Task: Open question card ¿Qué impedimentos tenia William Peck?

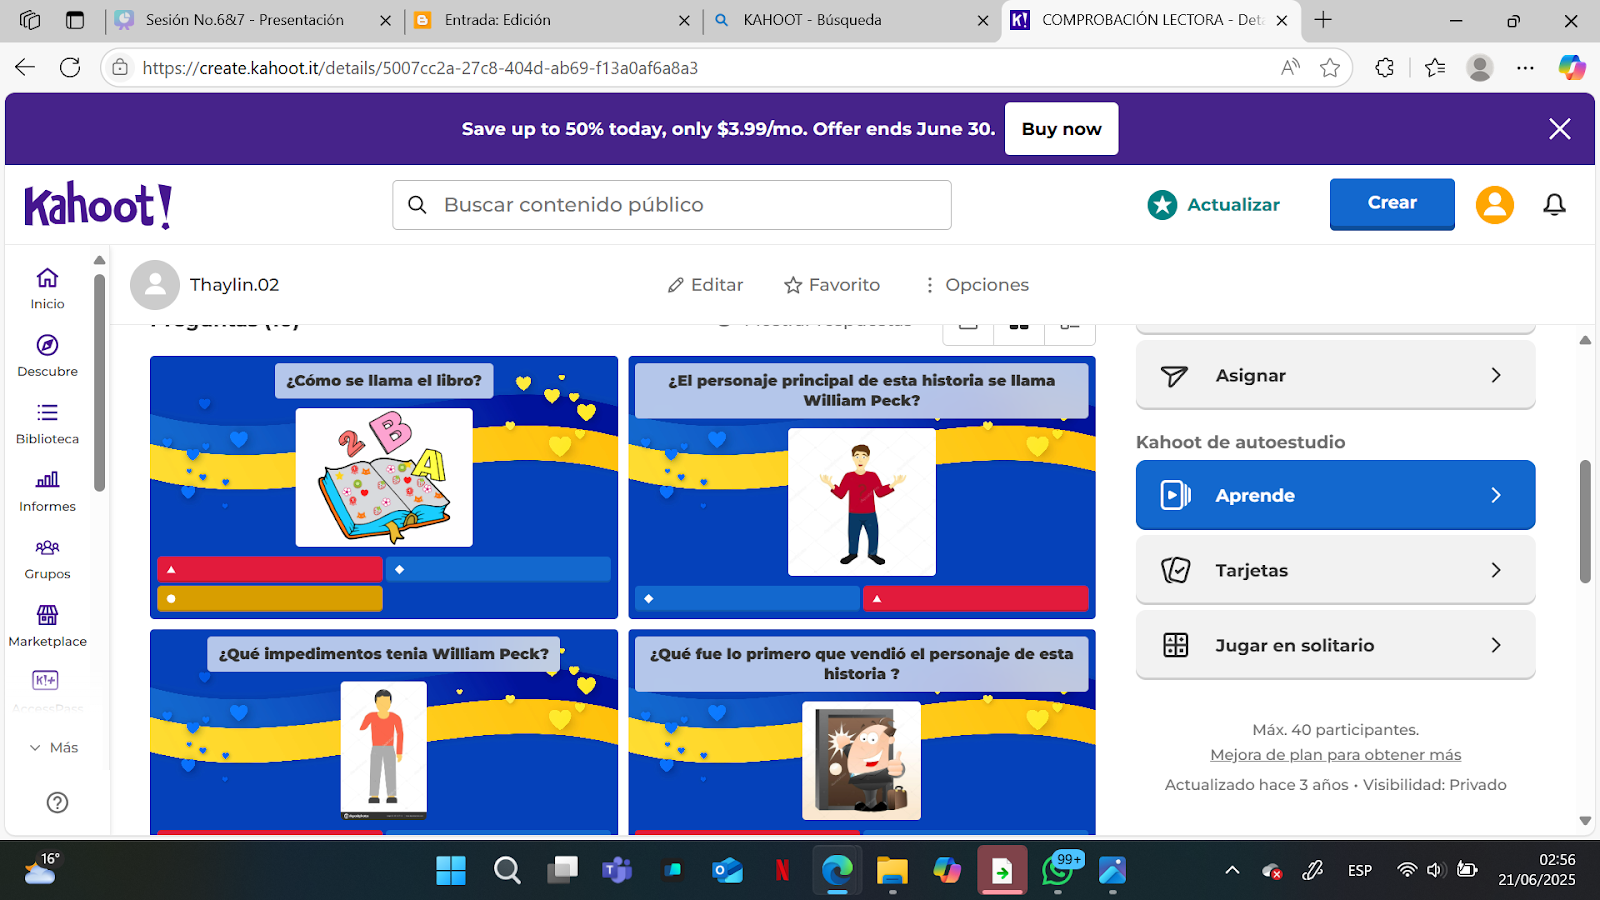Action: click(x=384, y=732)
